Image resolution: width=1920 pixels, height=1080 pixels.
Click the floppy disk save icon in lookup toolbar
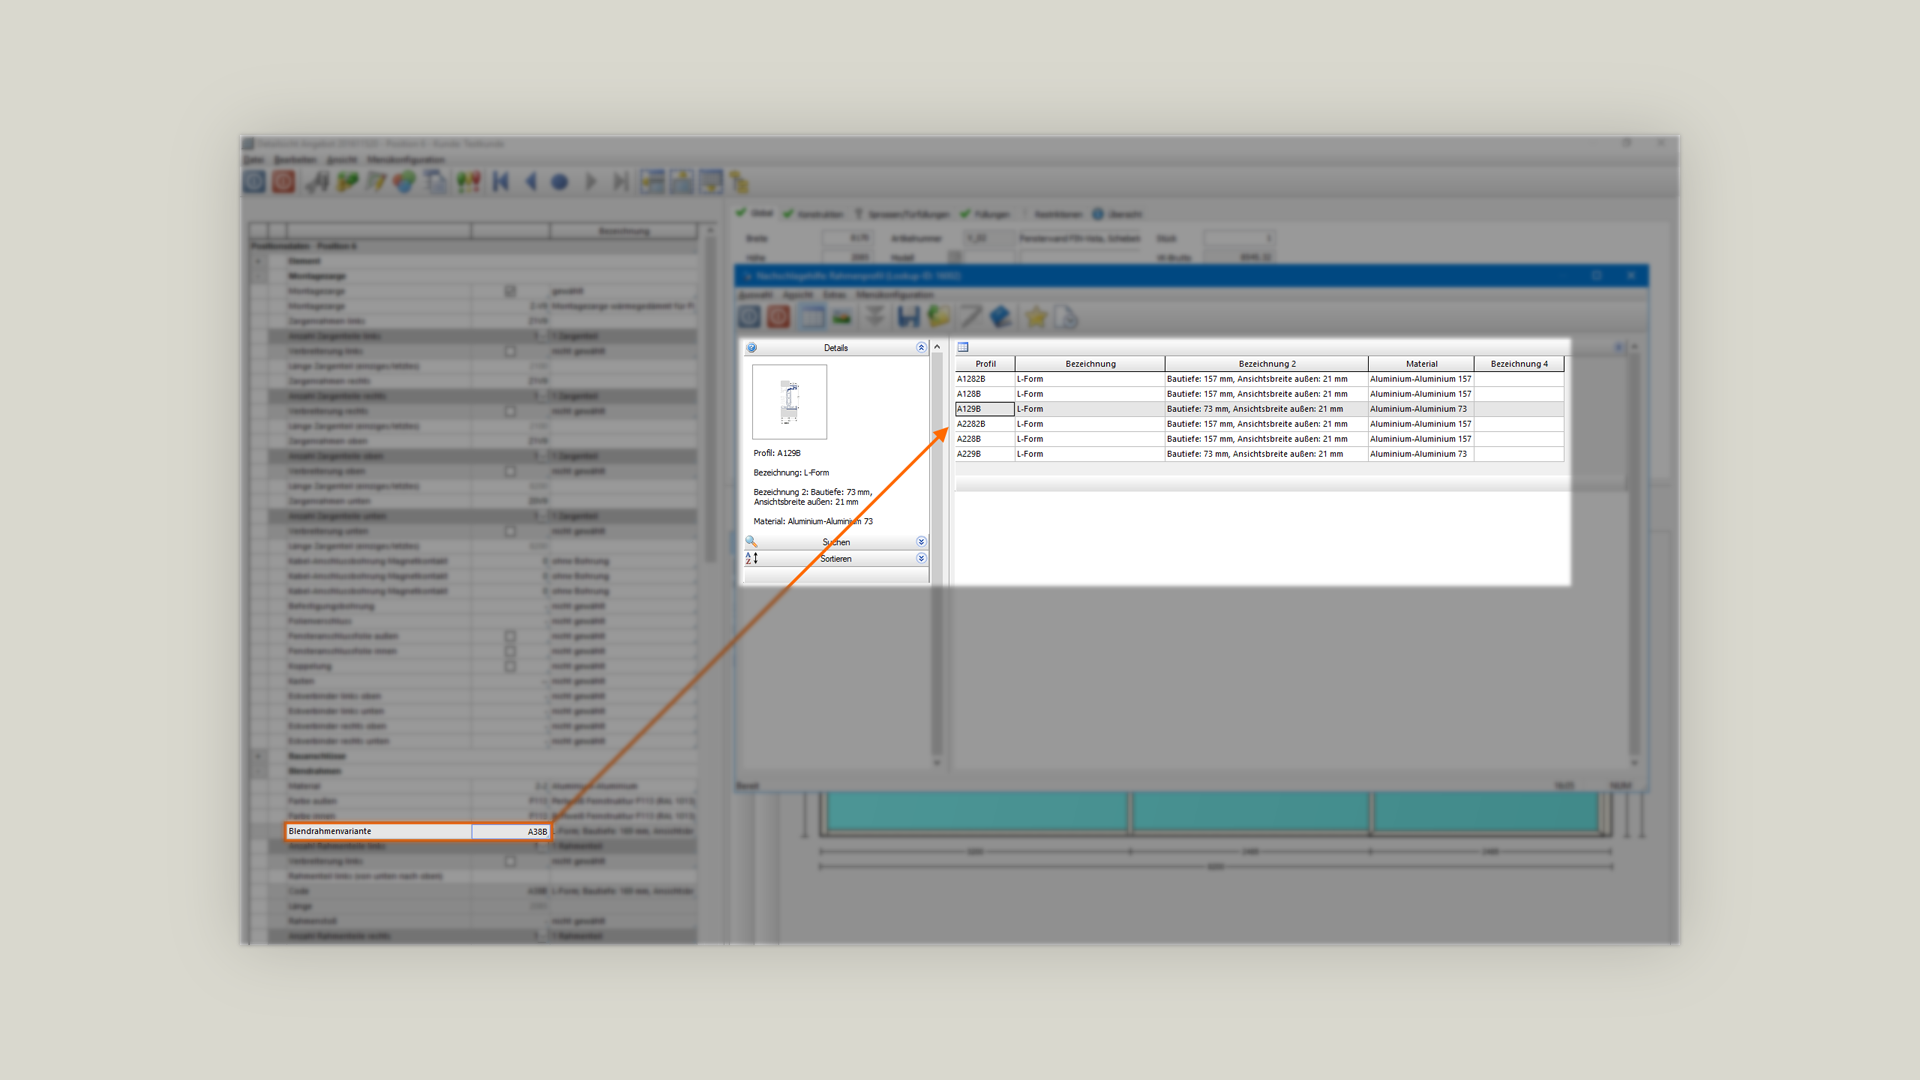(908, 317)
